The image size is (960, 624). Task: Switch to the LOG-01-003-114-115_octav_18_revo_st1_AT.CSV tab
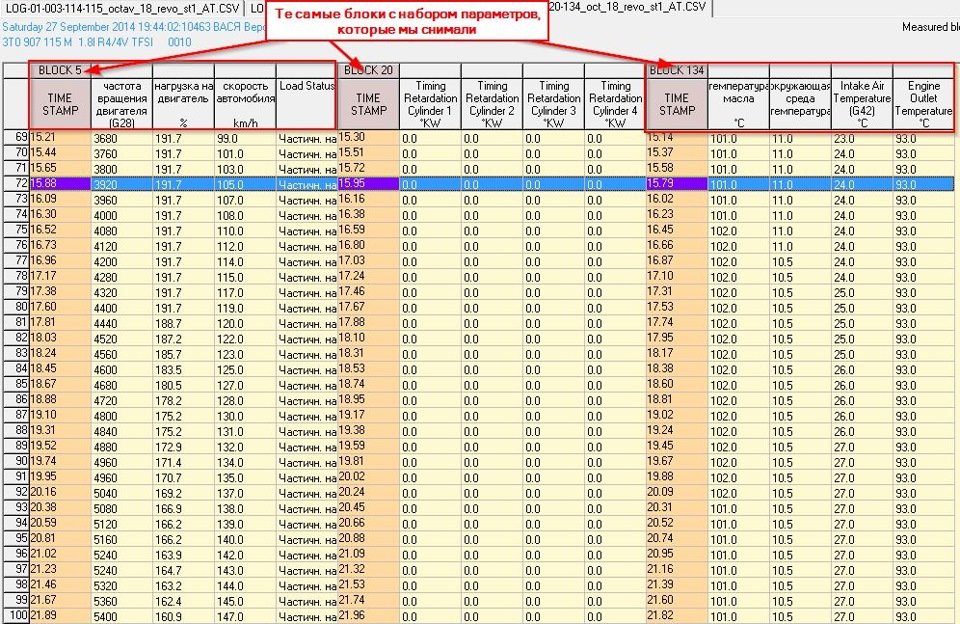122,7
